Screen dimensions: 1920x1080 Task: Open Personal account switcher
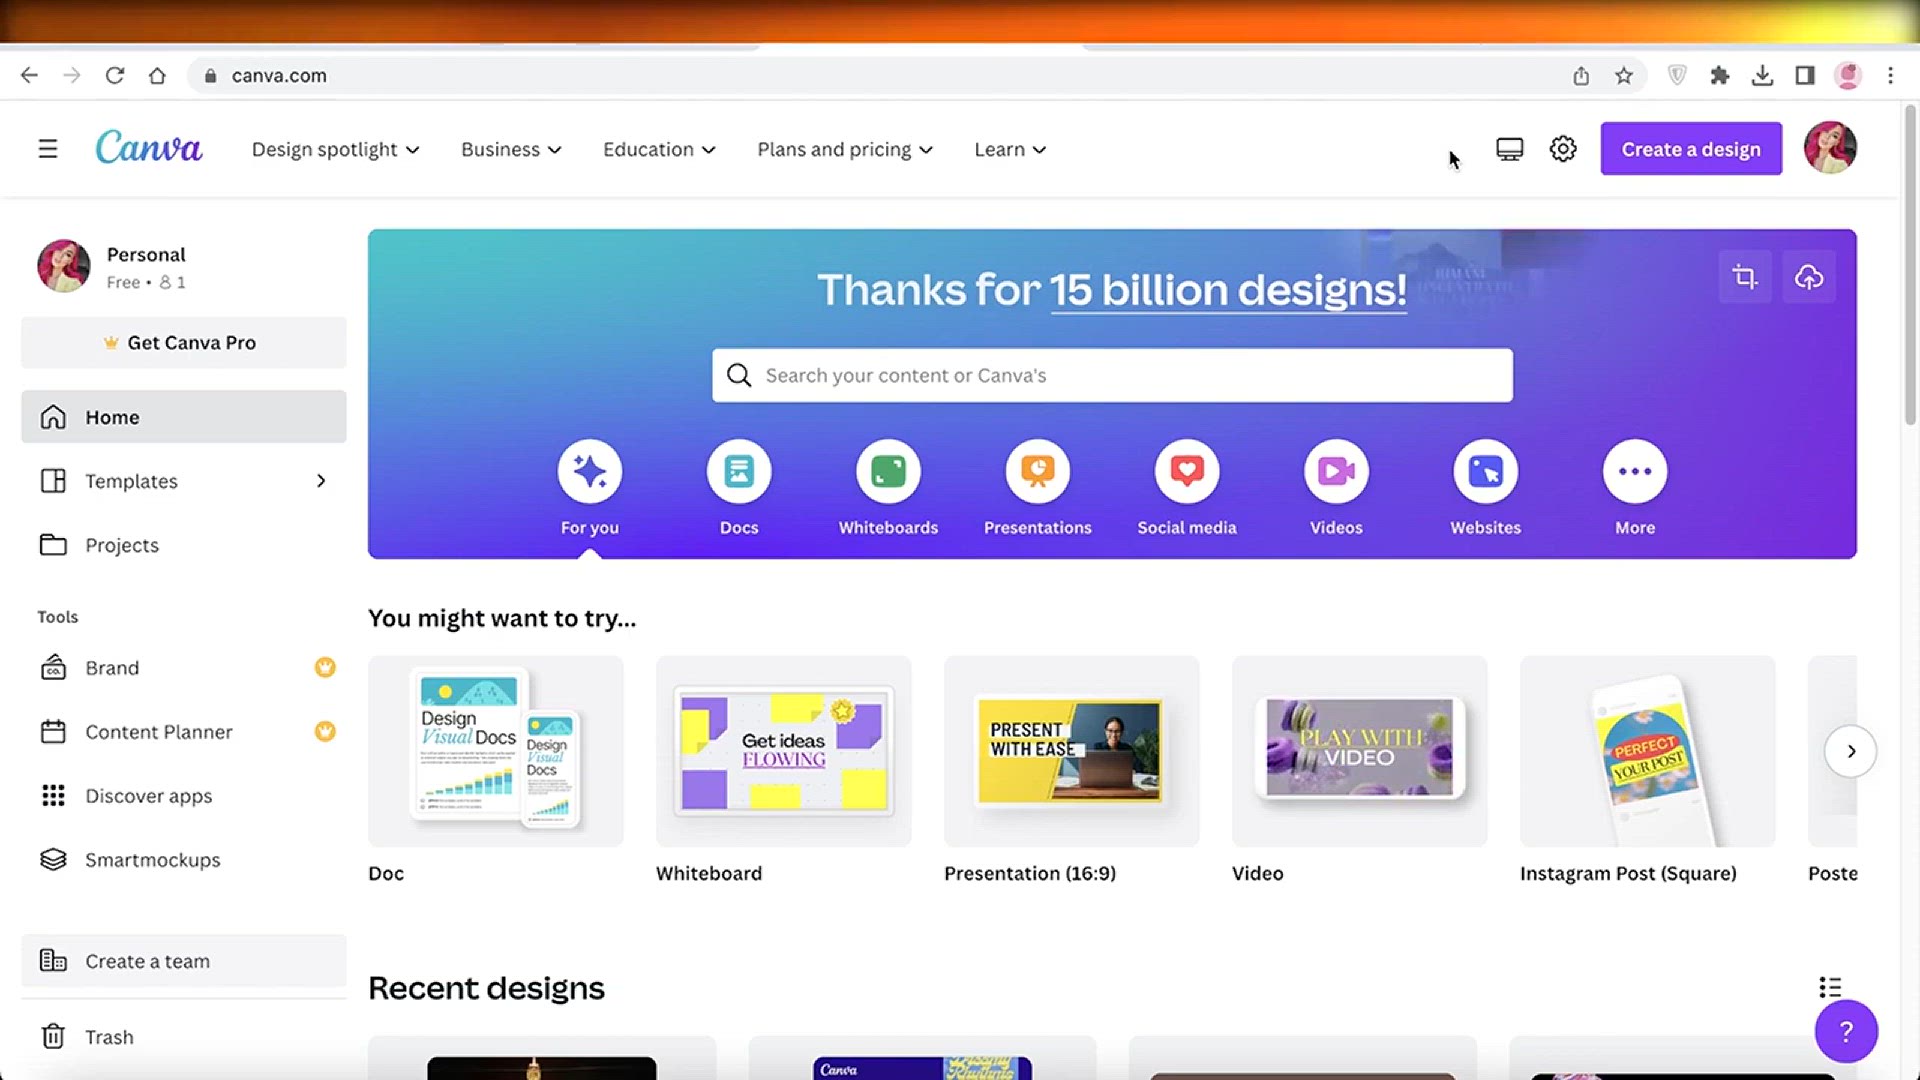(184, 267)
